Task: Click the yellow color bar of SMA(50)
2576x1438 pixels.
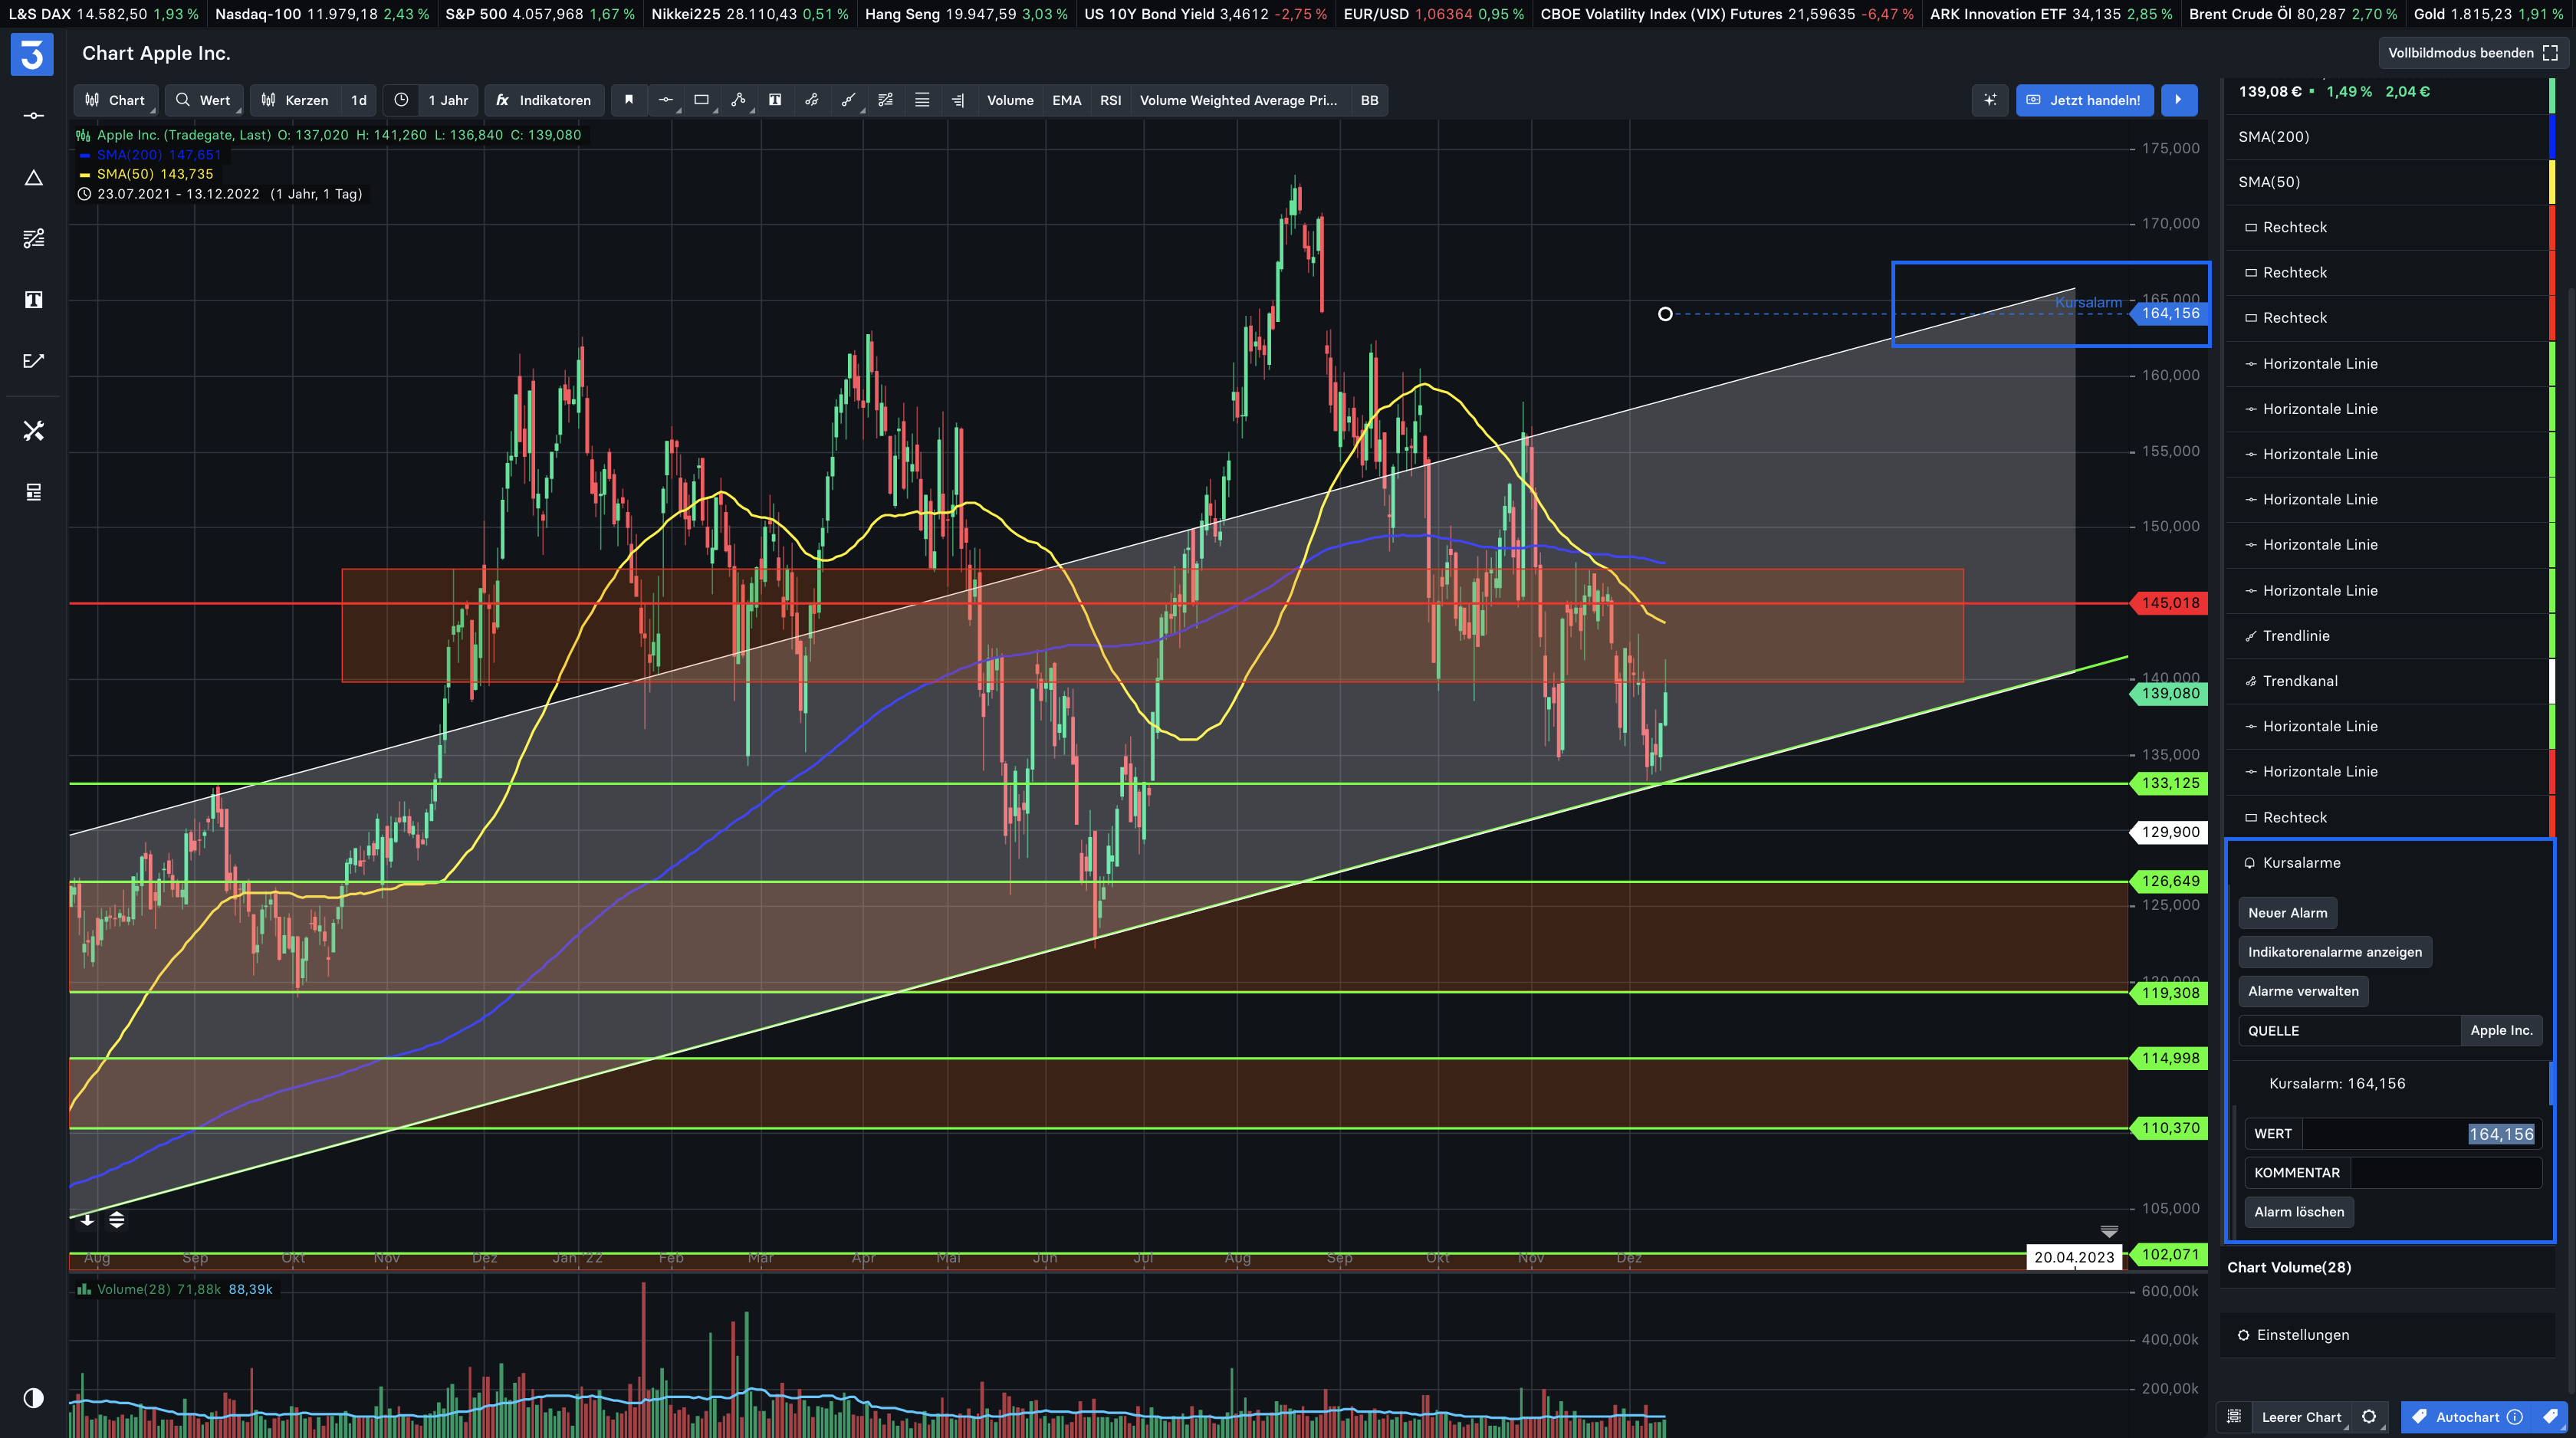Action: coord(2552,182)
